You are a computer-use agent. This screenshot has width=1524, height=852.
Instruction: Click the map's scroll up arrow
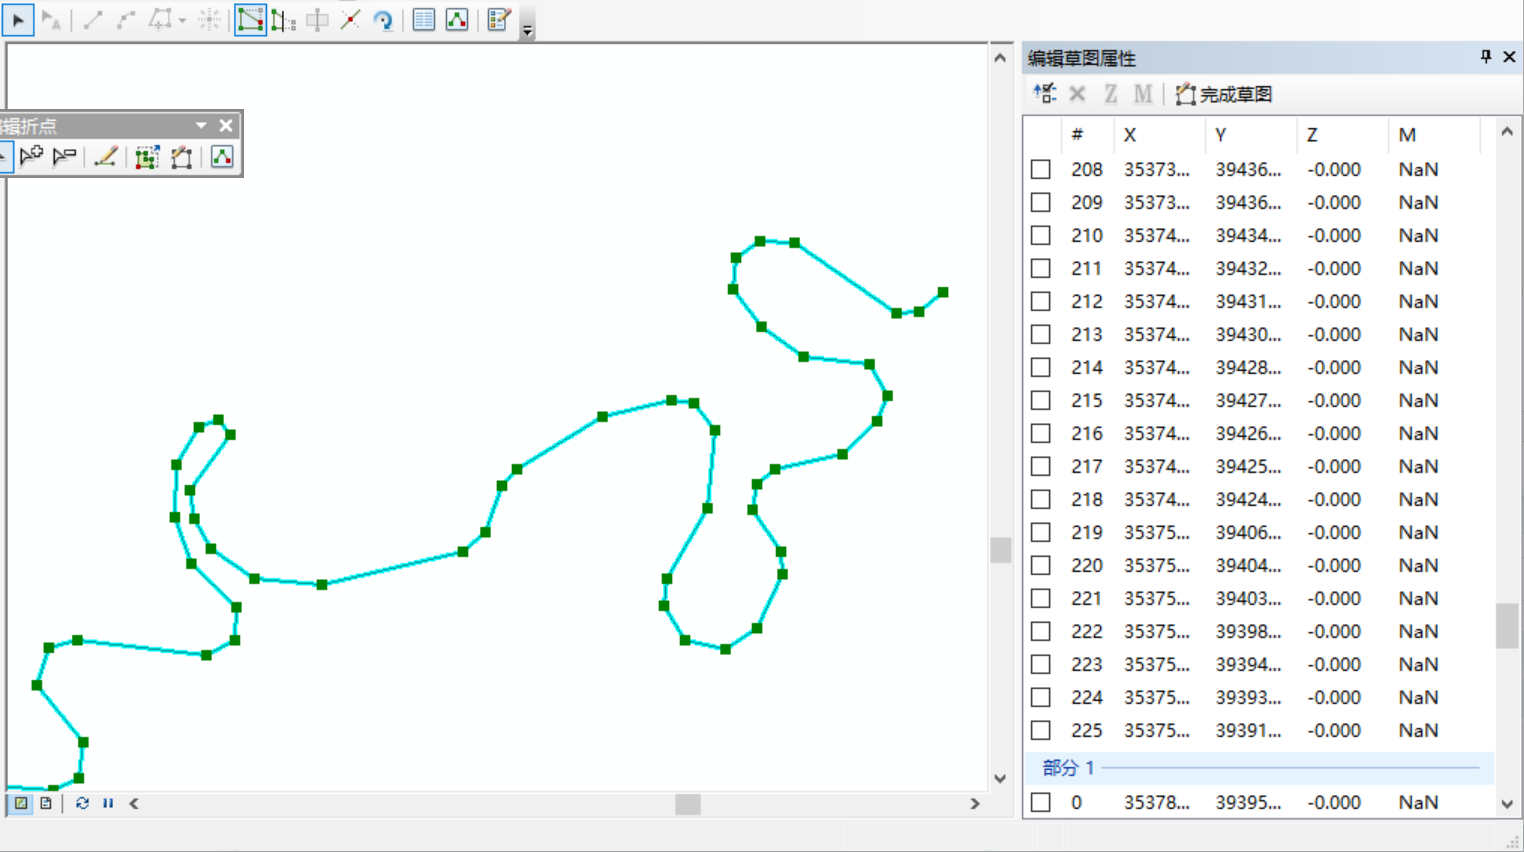(1000, 58)
